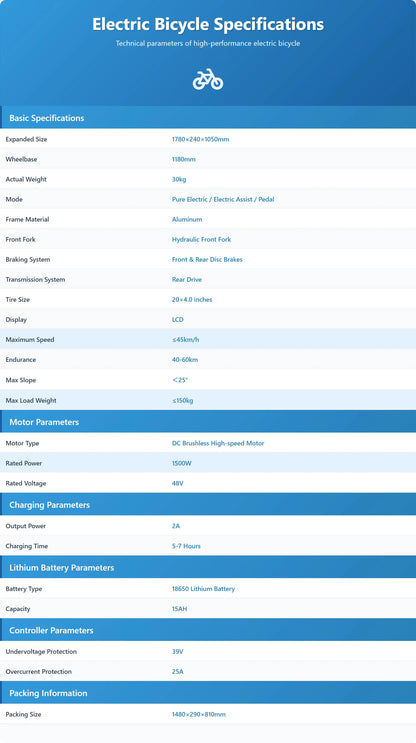Viewport: 416px width, 743px height.
Task: Click the bicycle icon in header
Action: tap(208, 79)
